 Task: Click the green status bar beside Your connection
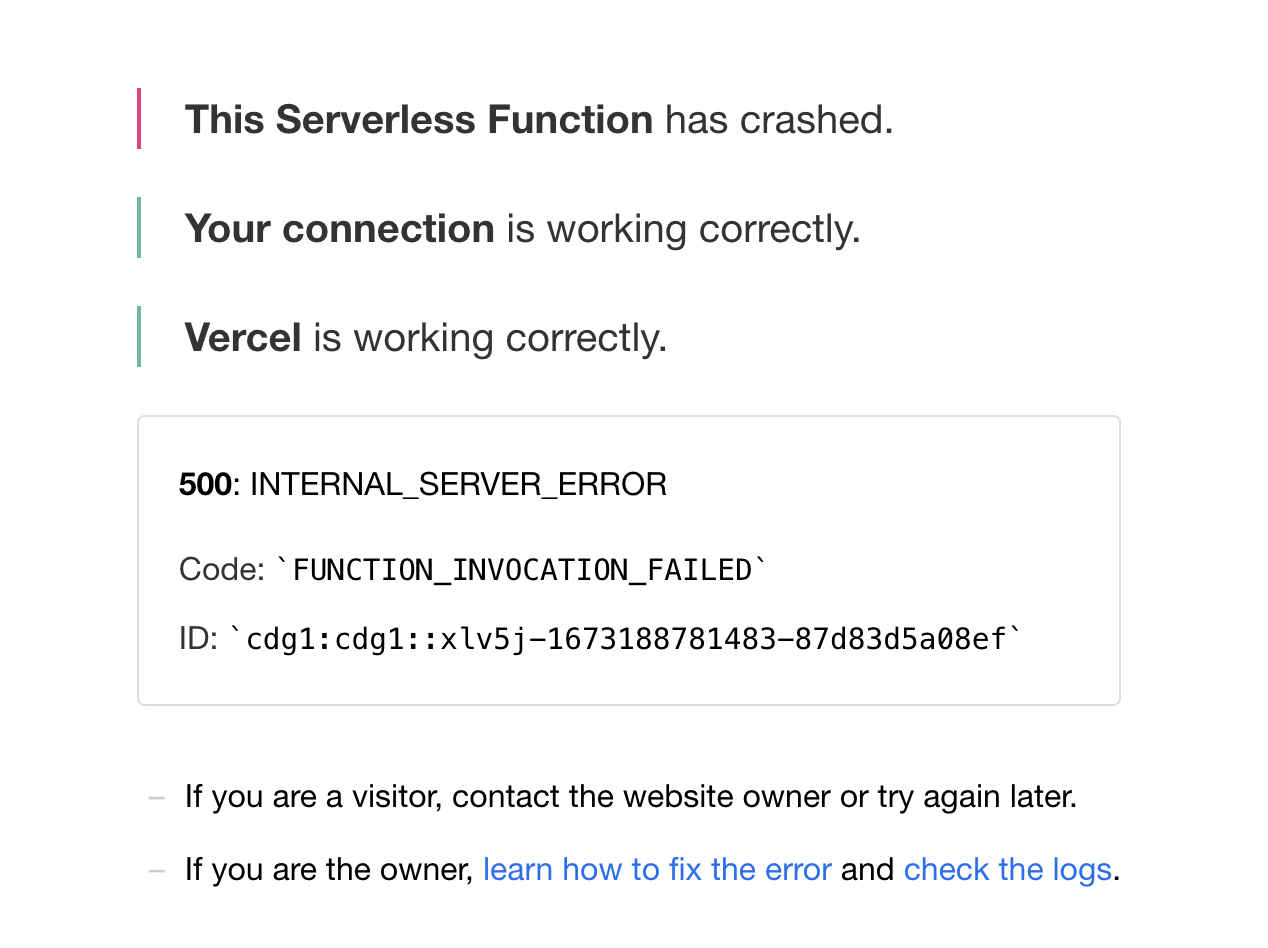(139, 227)
